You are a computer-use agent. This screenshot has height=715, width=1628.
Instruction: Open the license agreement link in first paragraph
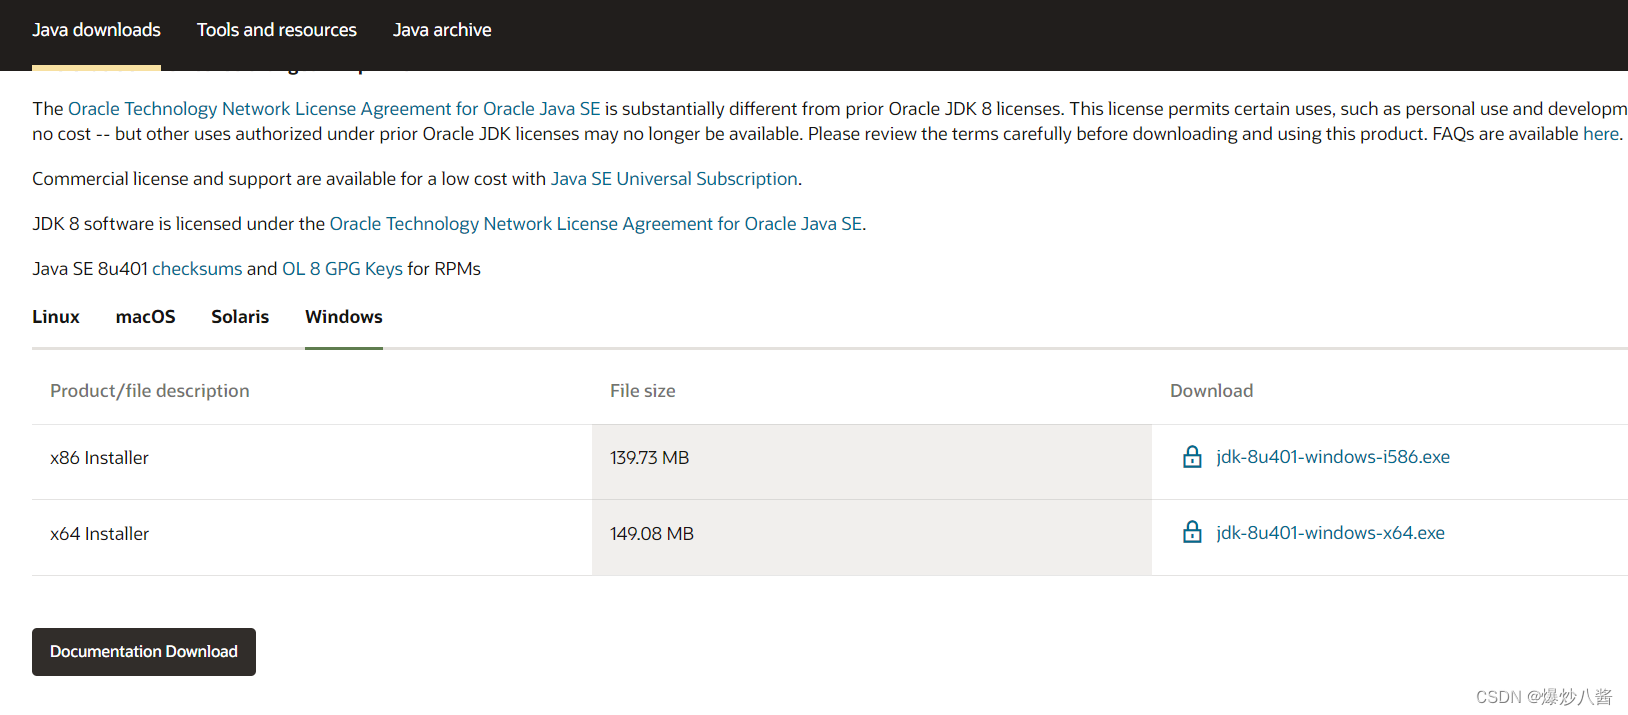(x=334, y=109)
